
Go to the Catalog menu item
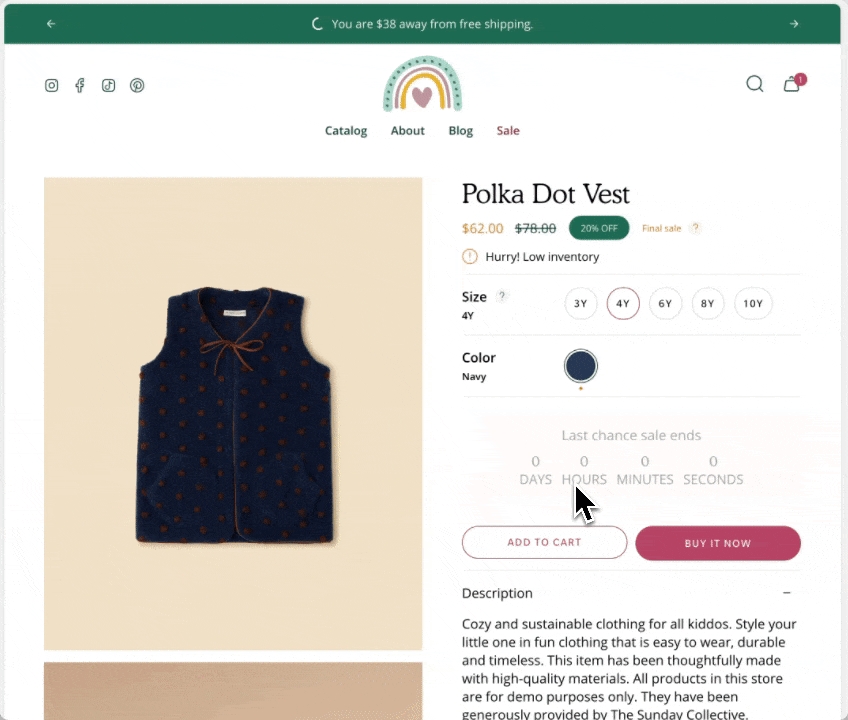pyautogui.click(x=346, y=131)
